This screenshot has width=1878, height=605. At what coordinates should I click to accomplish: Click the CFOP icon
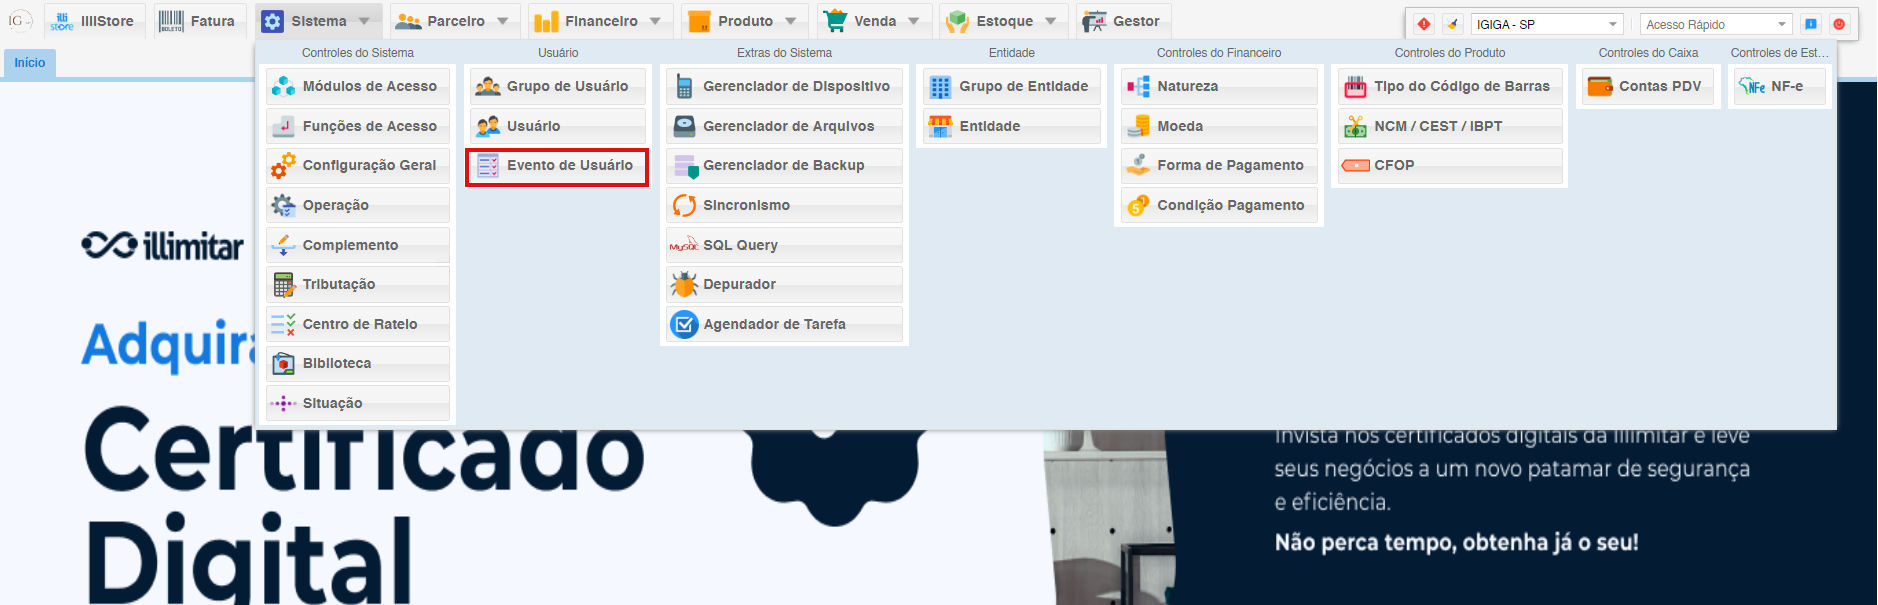point(1356,166)
